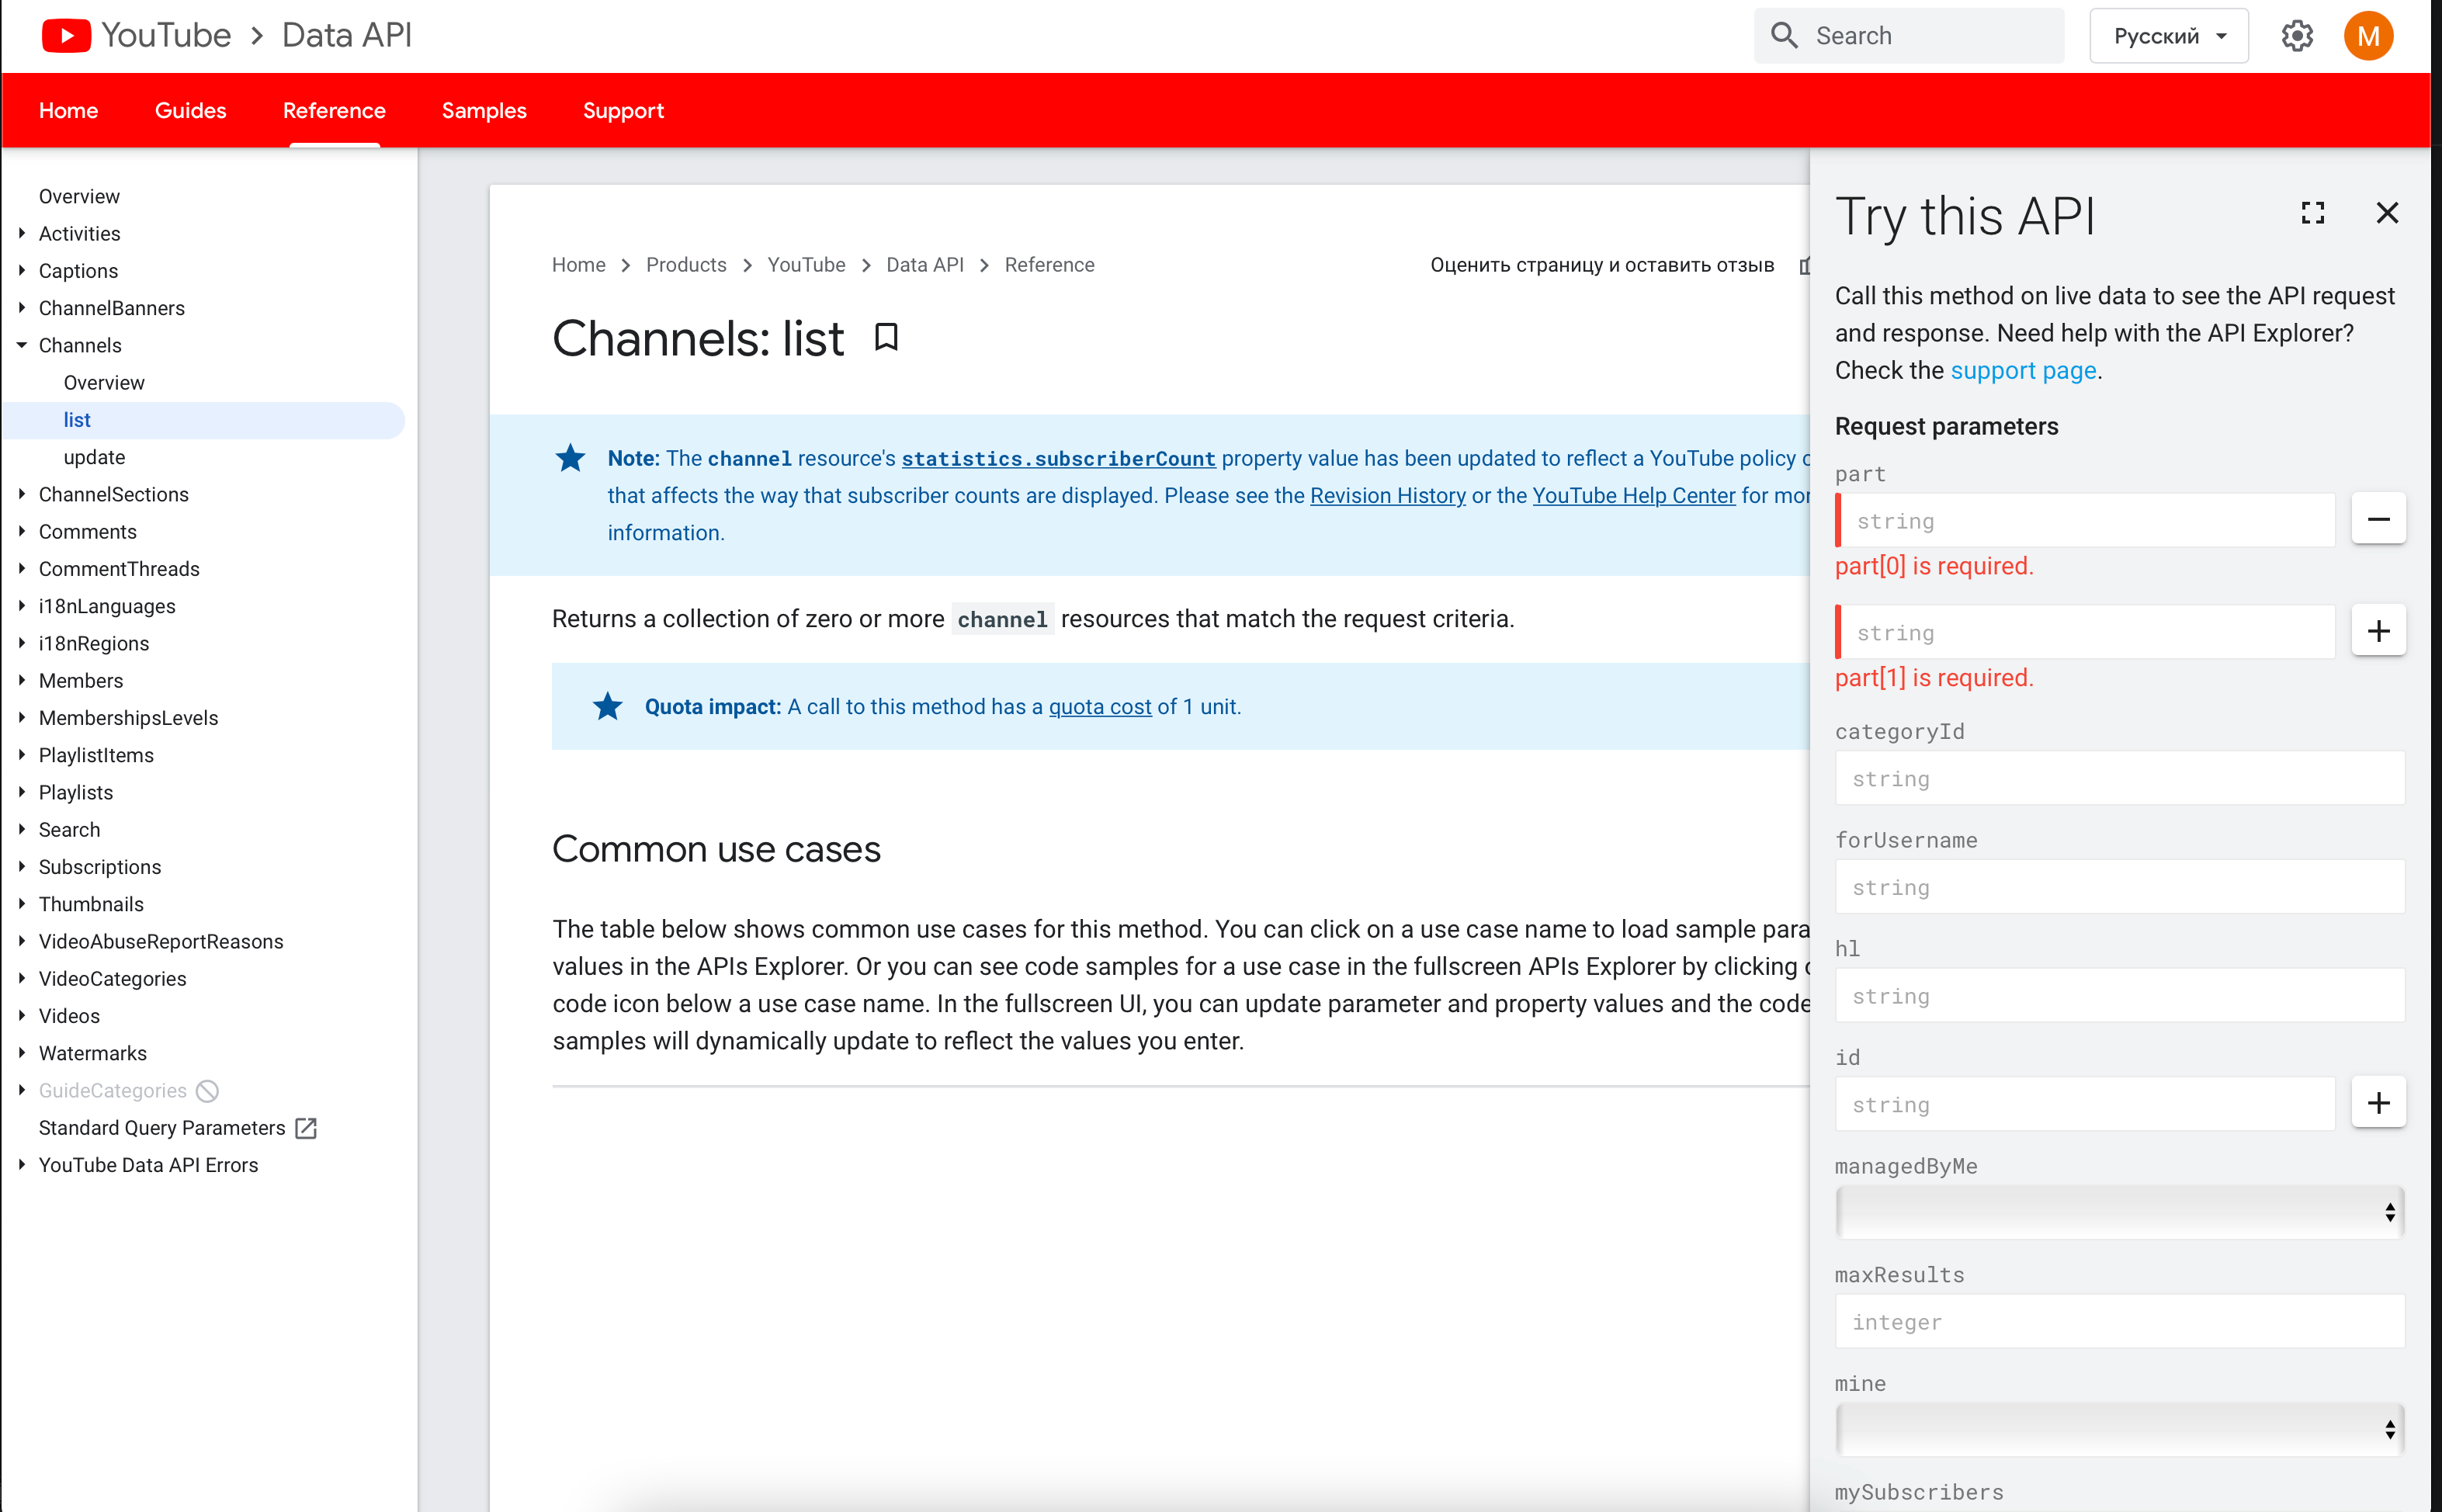Open the Guides tab
The height and width of the screenshot is (1512, 2442).
click(x=190, y=111)
